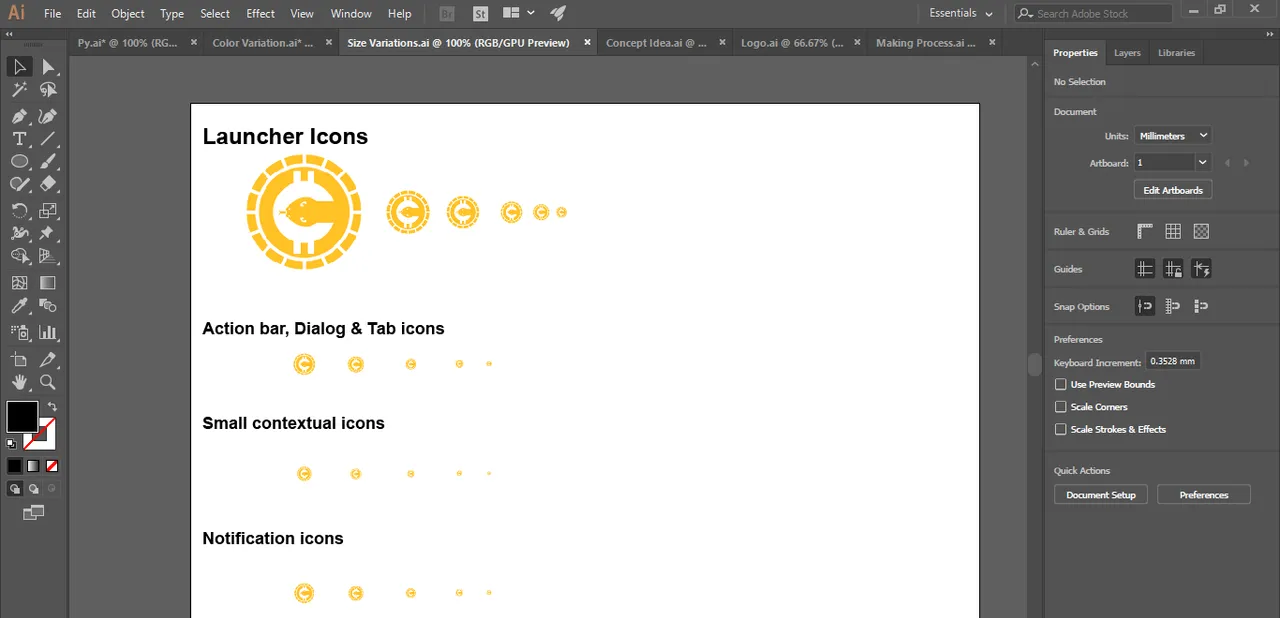Open the Artboard number dropdown
Screen dimensions: 1280x618
(x=1202, y=162)
